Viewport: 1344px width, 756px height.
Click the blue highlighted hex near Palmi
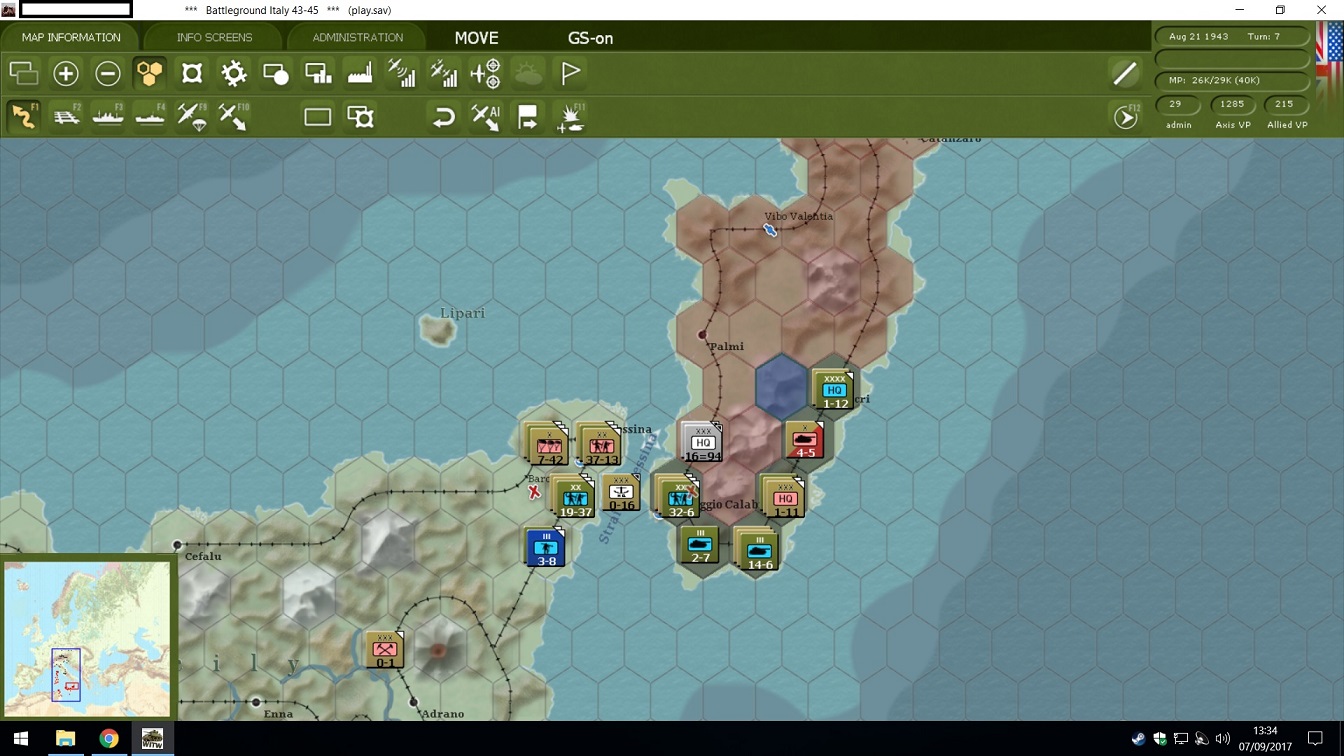[x=782, y=387]
